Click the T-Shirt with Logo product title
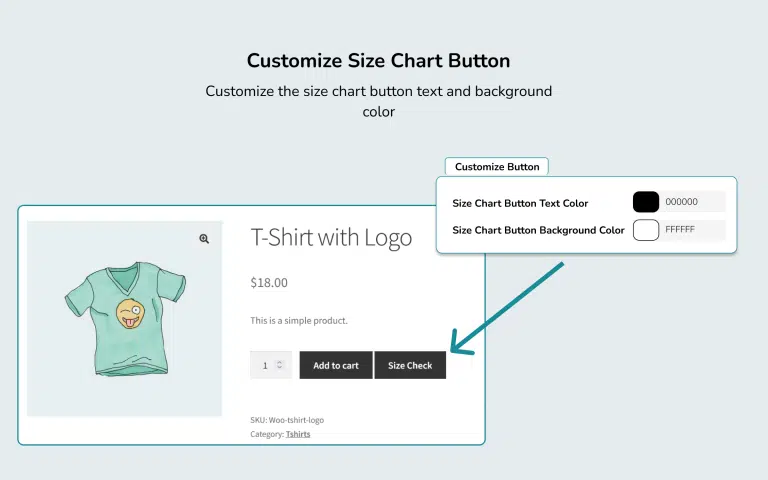Screen dimensions: 768x480 331,238
